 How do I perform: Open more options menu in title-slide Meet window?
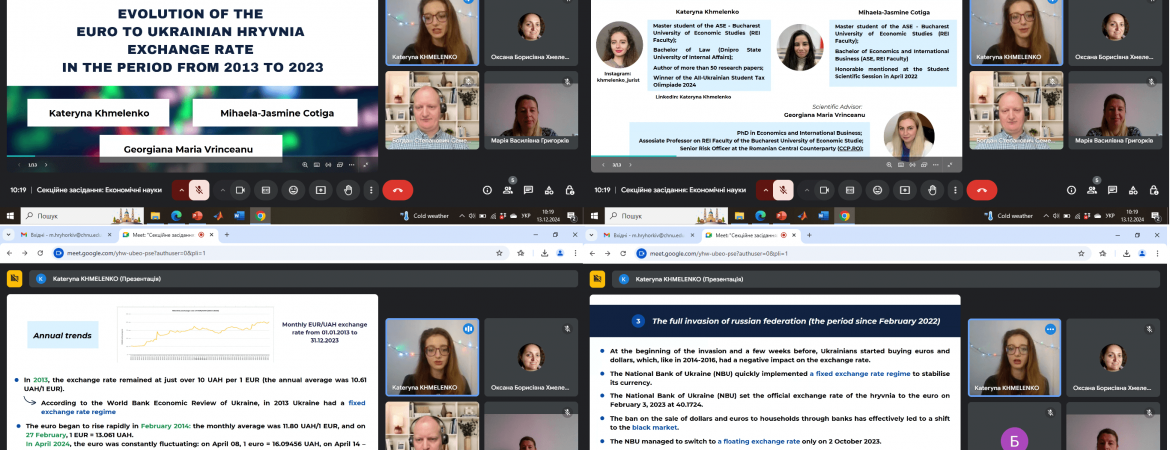pyautogui.click(x=371, y=190)
